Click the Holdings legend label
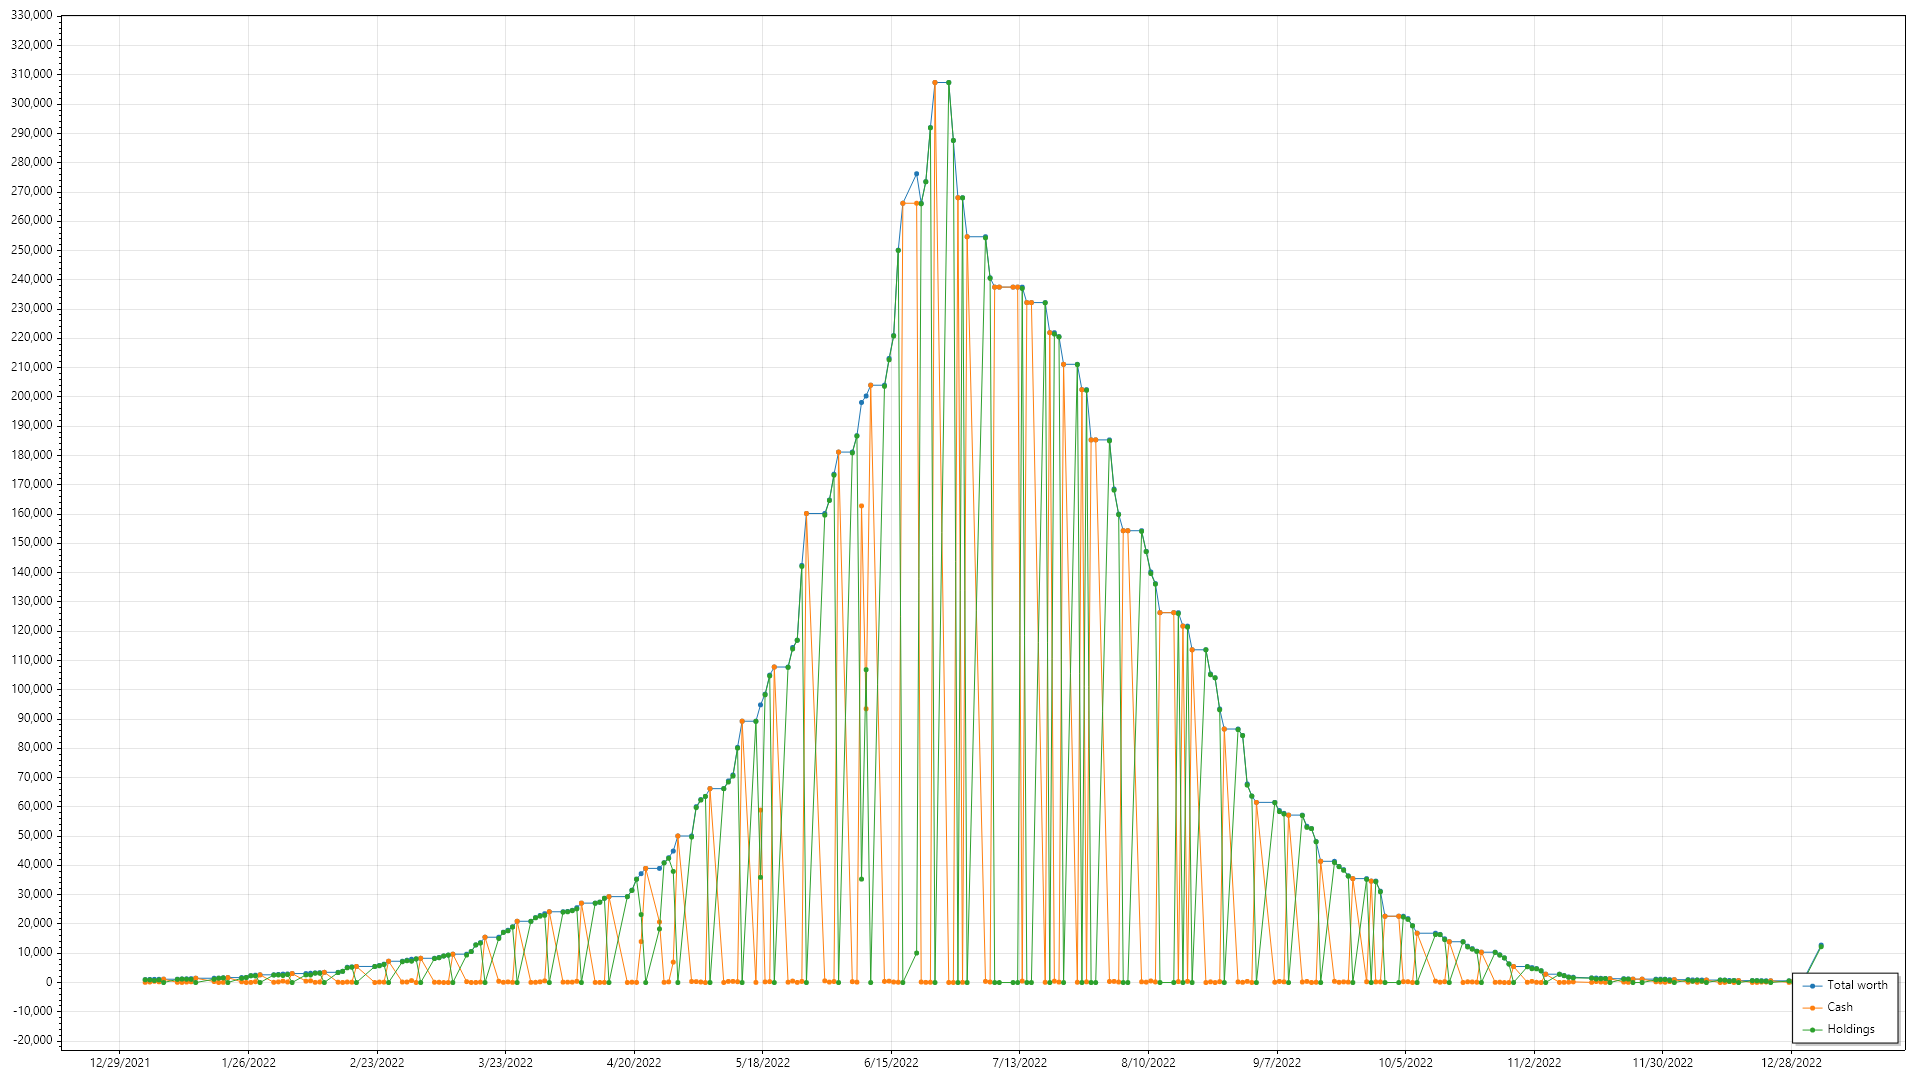The height and width of the screenshot is (1080, 1920). pyautogui.click(x=1850, y=1029)
